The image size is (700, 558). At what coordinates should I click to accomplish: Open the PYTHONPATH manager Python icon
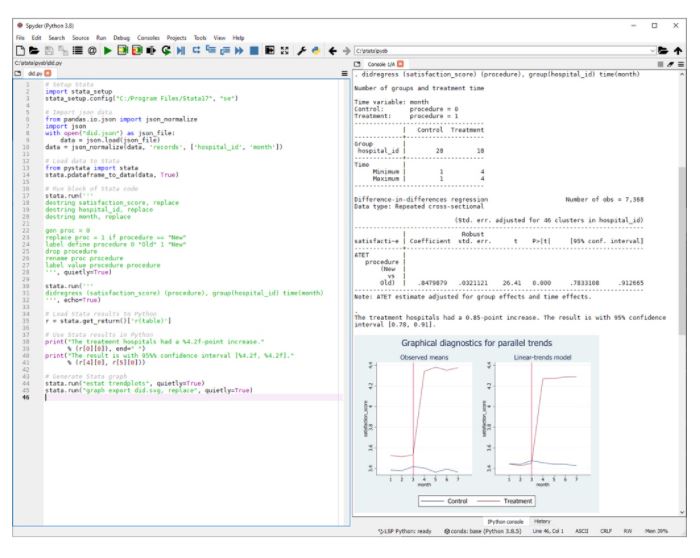point(316,50)
